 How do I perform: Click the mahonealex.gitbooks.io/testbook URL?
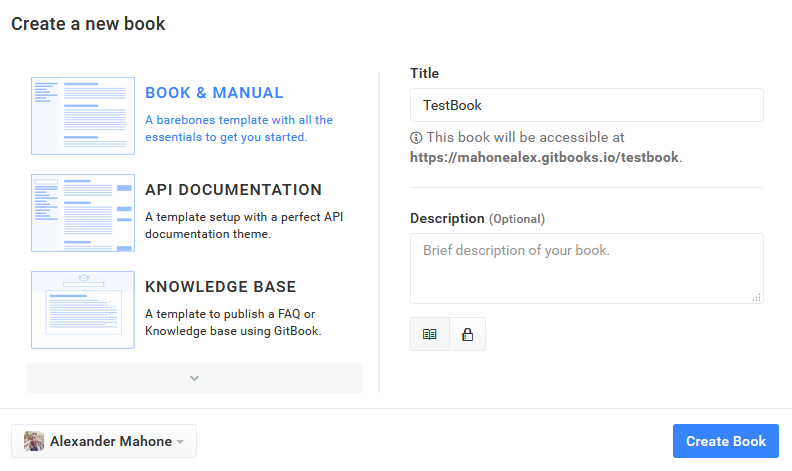(x=544, y=157)
